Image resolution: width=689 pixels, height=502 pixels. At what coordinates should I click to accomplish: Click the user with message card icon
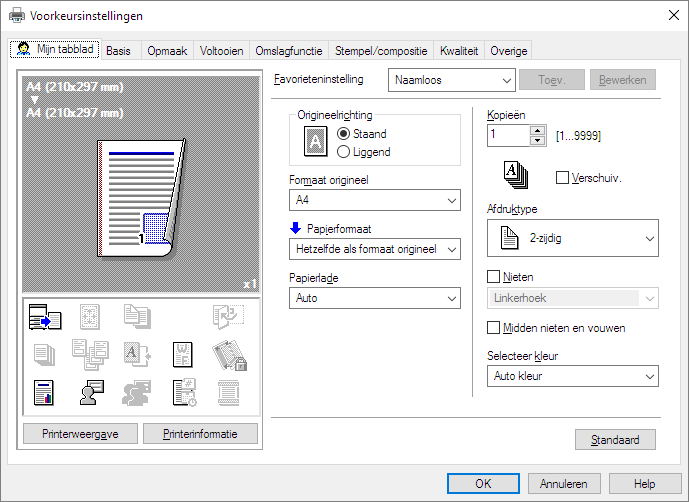pyautogui.click(x=91, y=393)
